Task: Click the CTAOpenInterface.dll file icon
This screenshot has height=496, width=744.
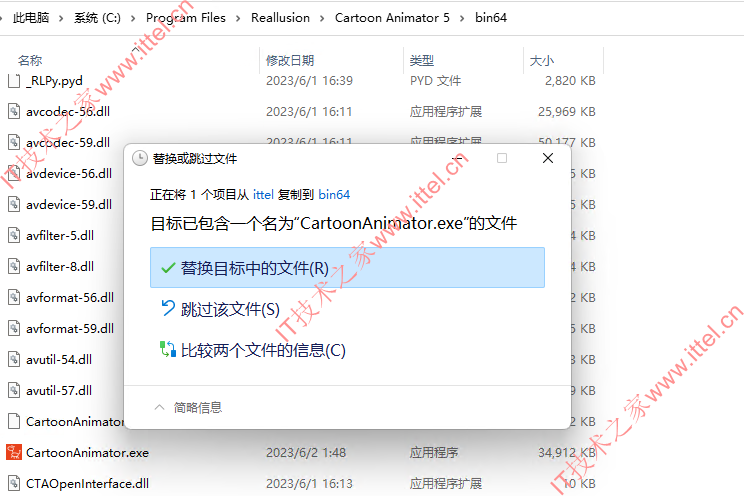Action: pos(14,483)
